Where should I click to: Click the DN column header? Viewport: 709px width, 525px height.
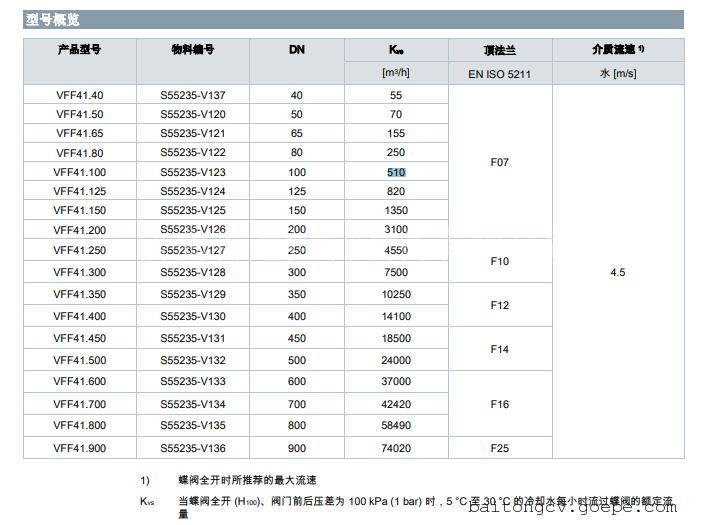(297, 49)
